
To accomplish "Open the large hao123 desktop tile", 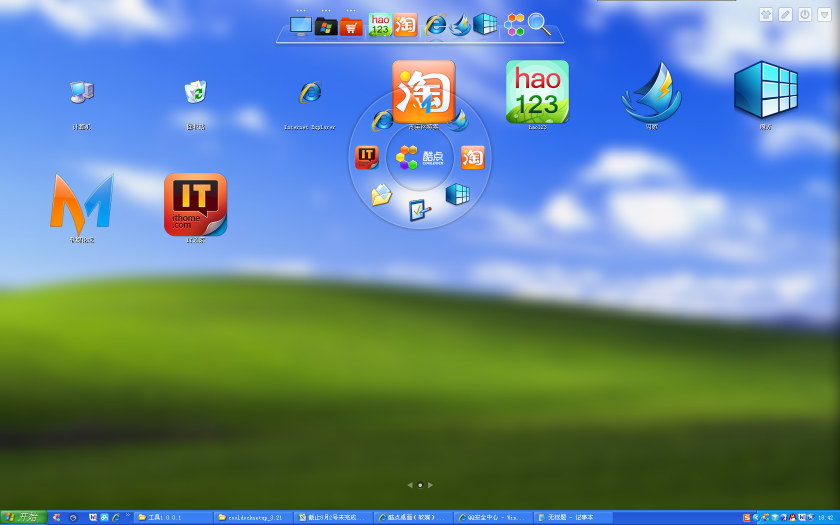I will pyautogui.click(x=537, y=92).
